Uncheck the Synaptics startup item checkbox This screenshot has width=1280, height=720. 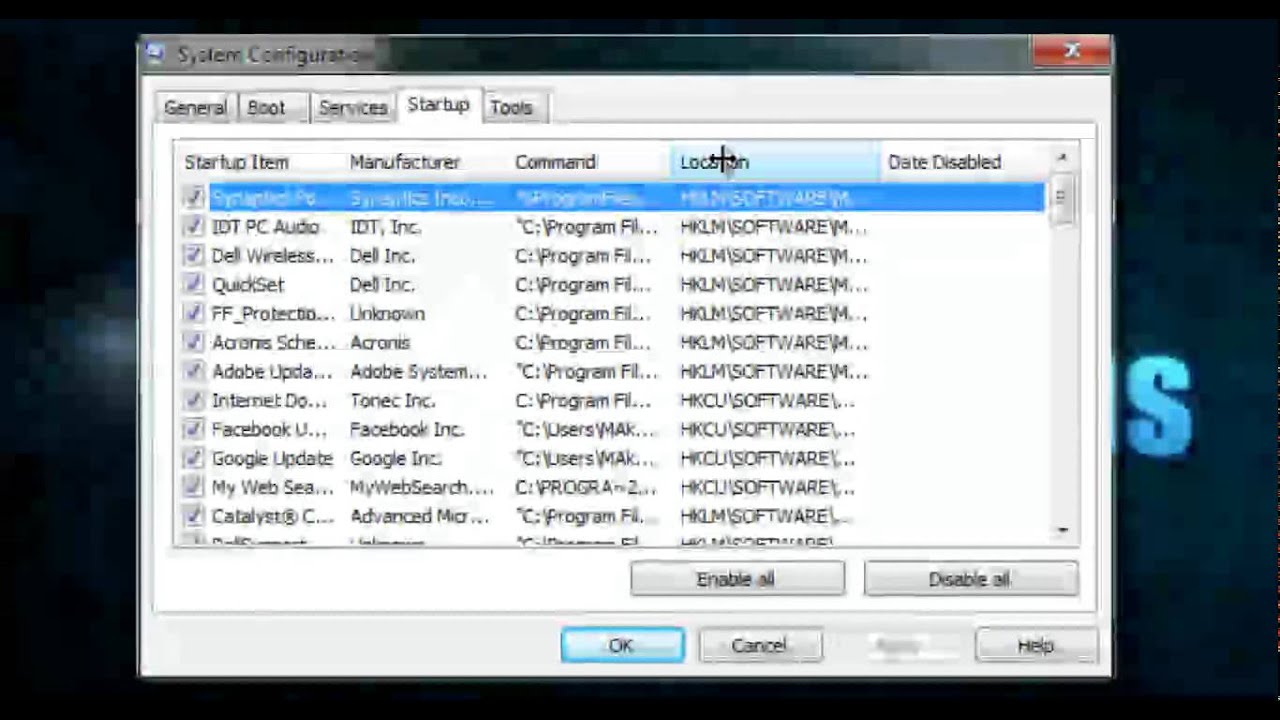pos(194,198)
